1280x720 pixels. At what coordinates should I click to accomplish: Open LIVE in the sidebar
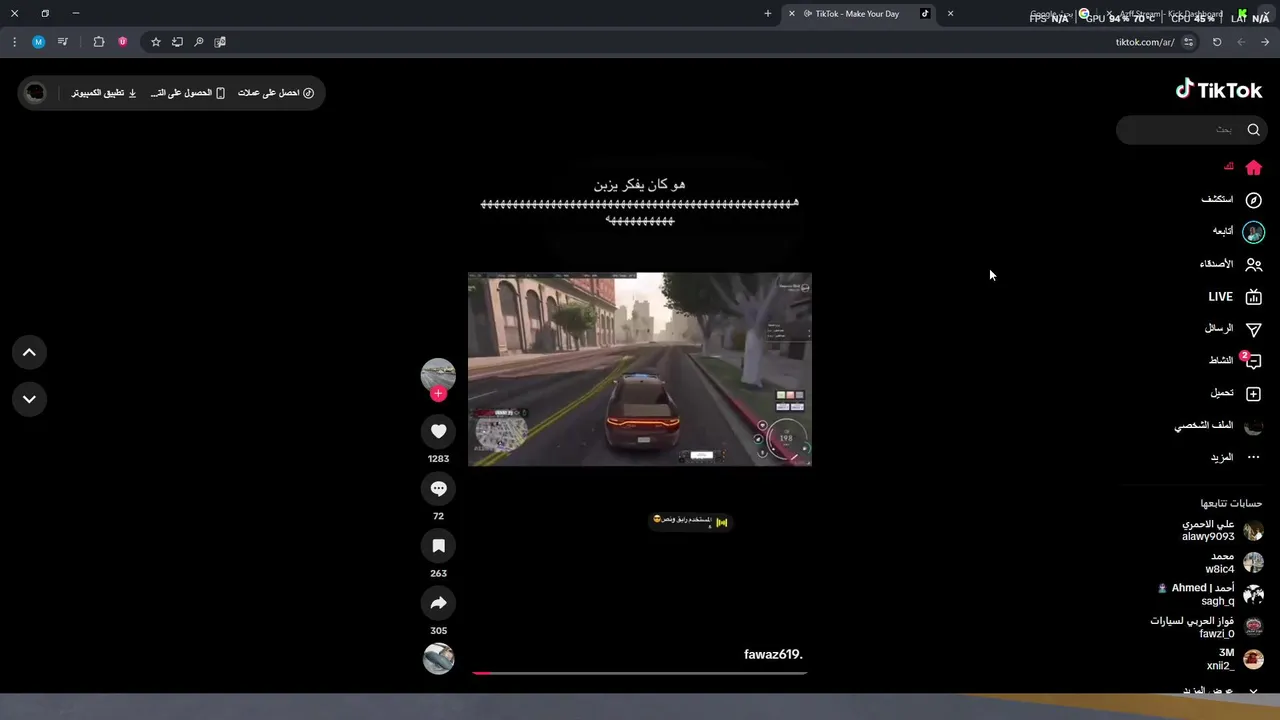click(x=1235, y=297)
